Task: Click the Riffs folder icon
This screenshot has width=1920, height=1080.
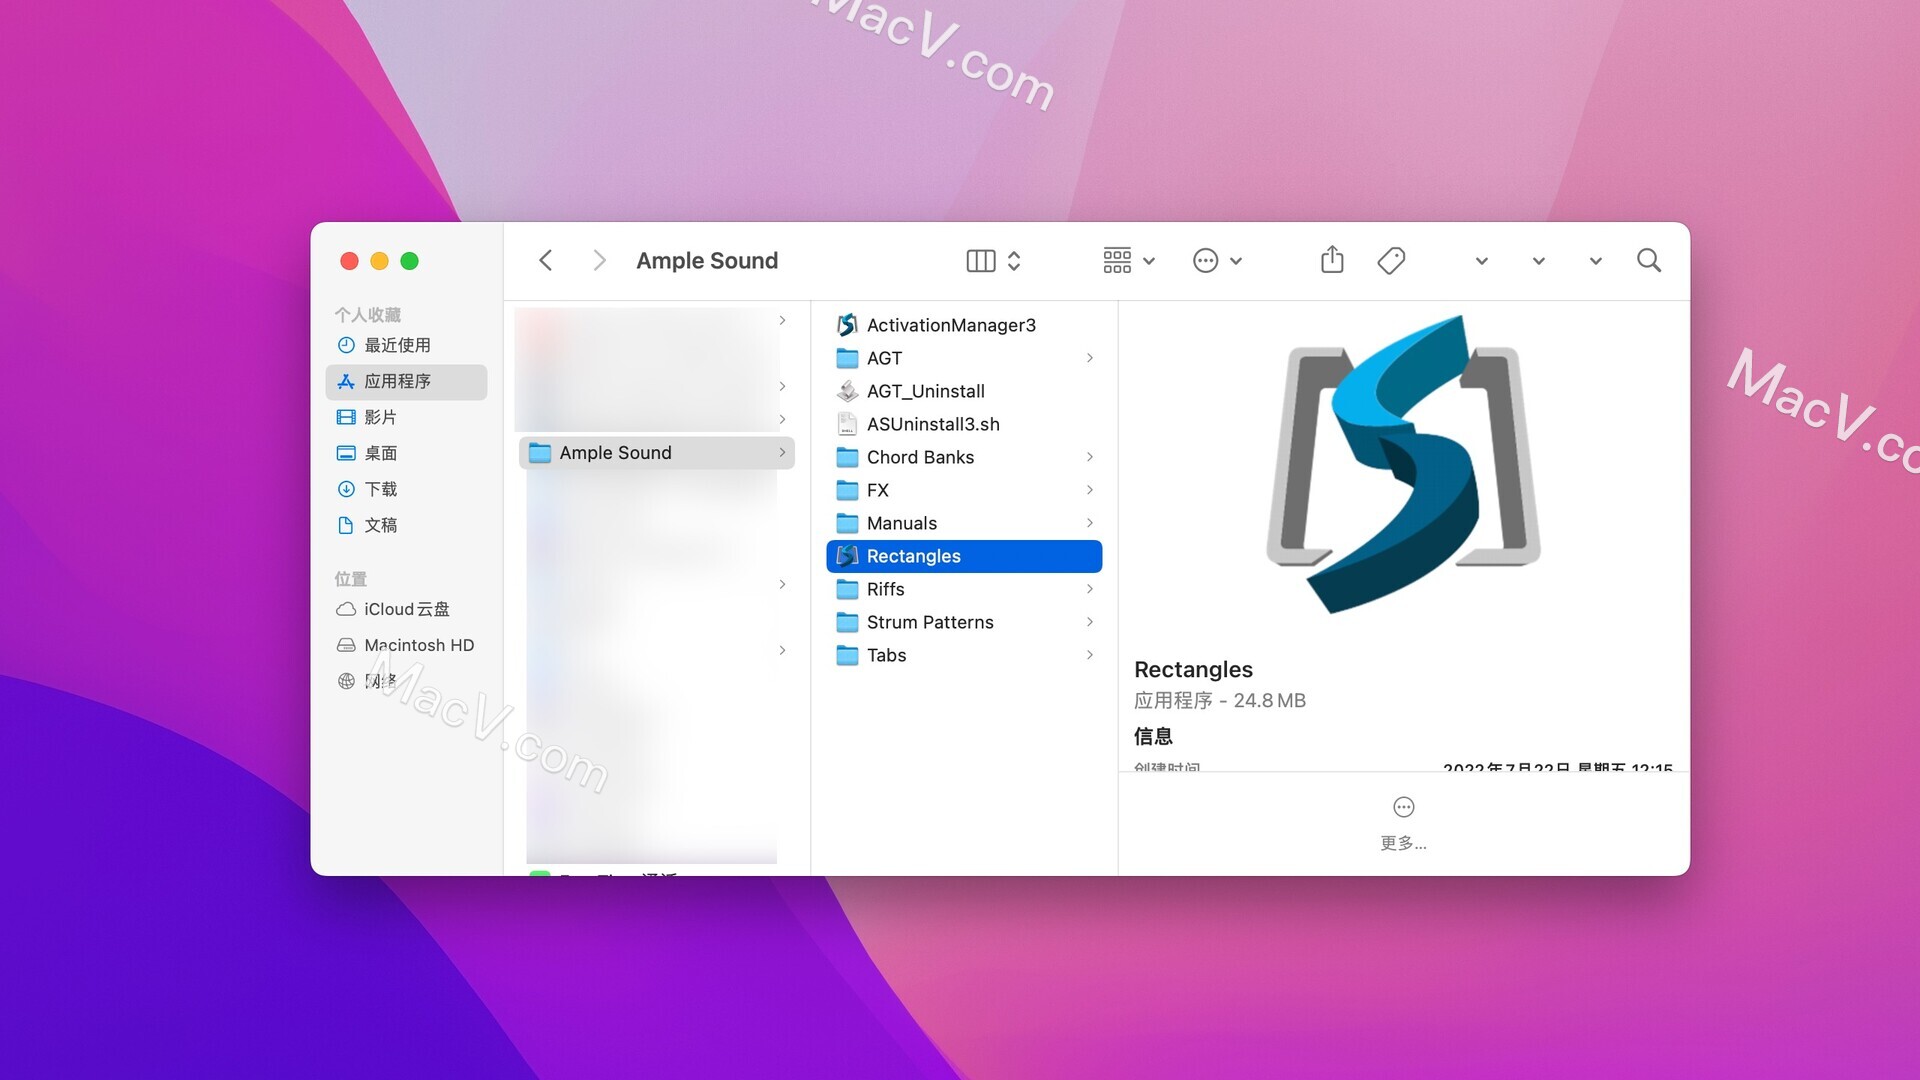Action: click(847, 589)
